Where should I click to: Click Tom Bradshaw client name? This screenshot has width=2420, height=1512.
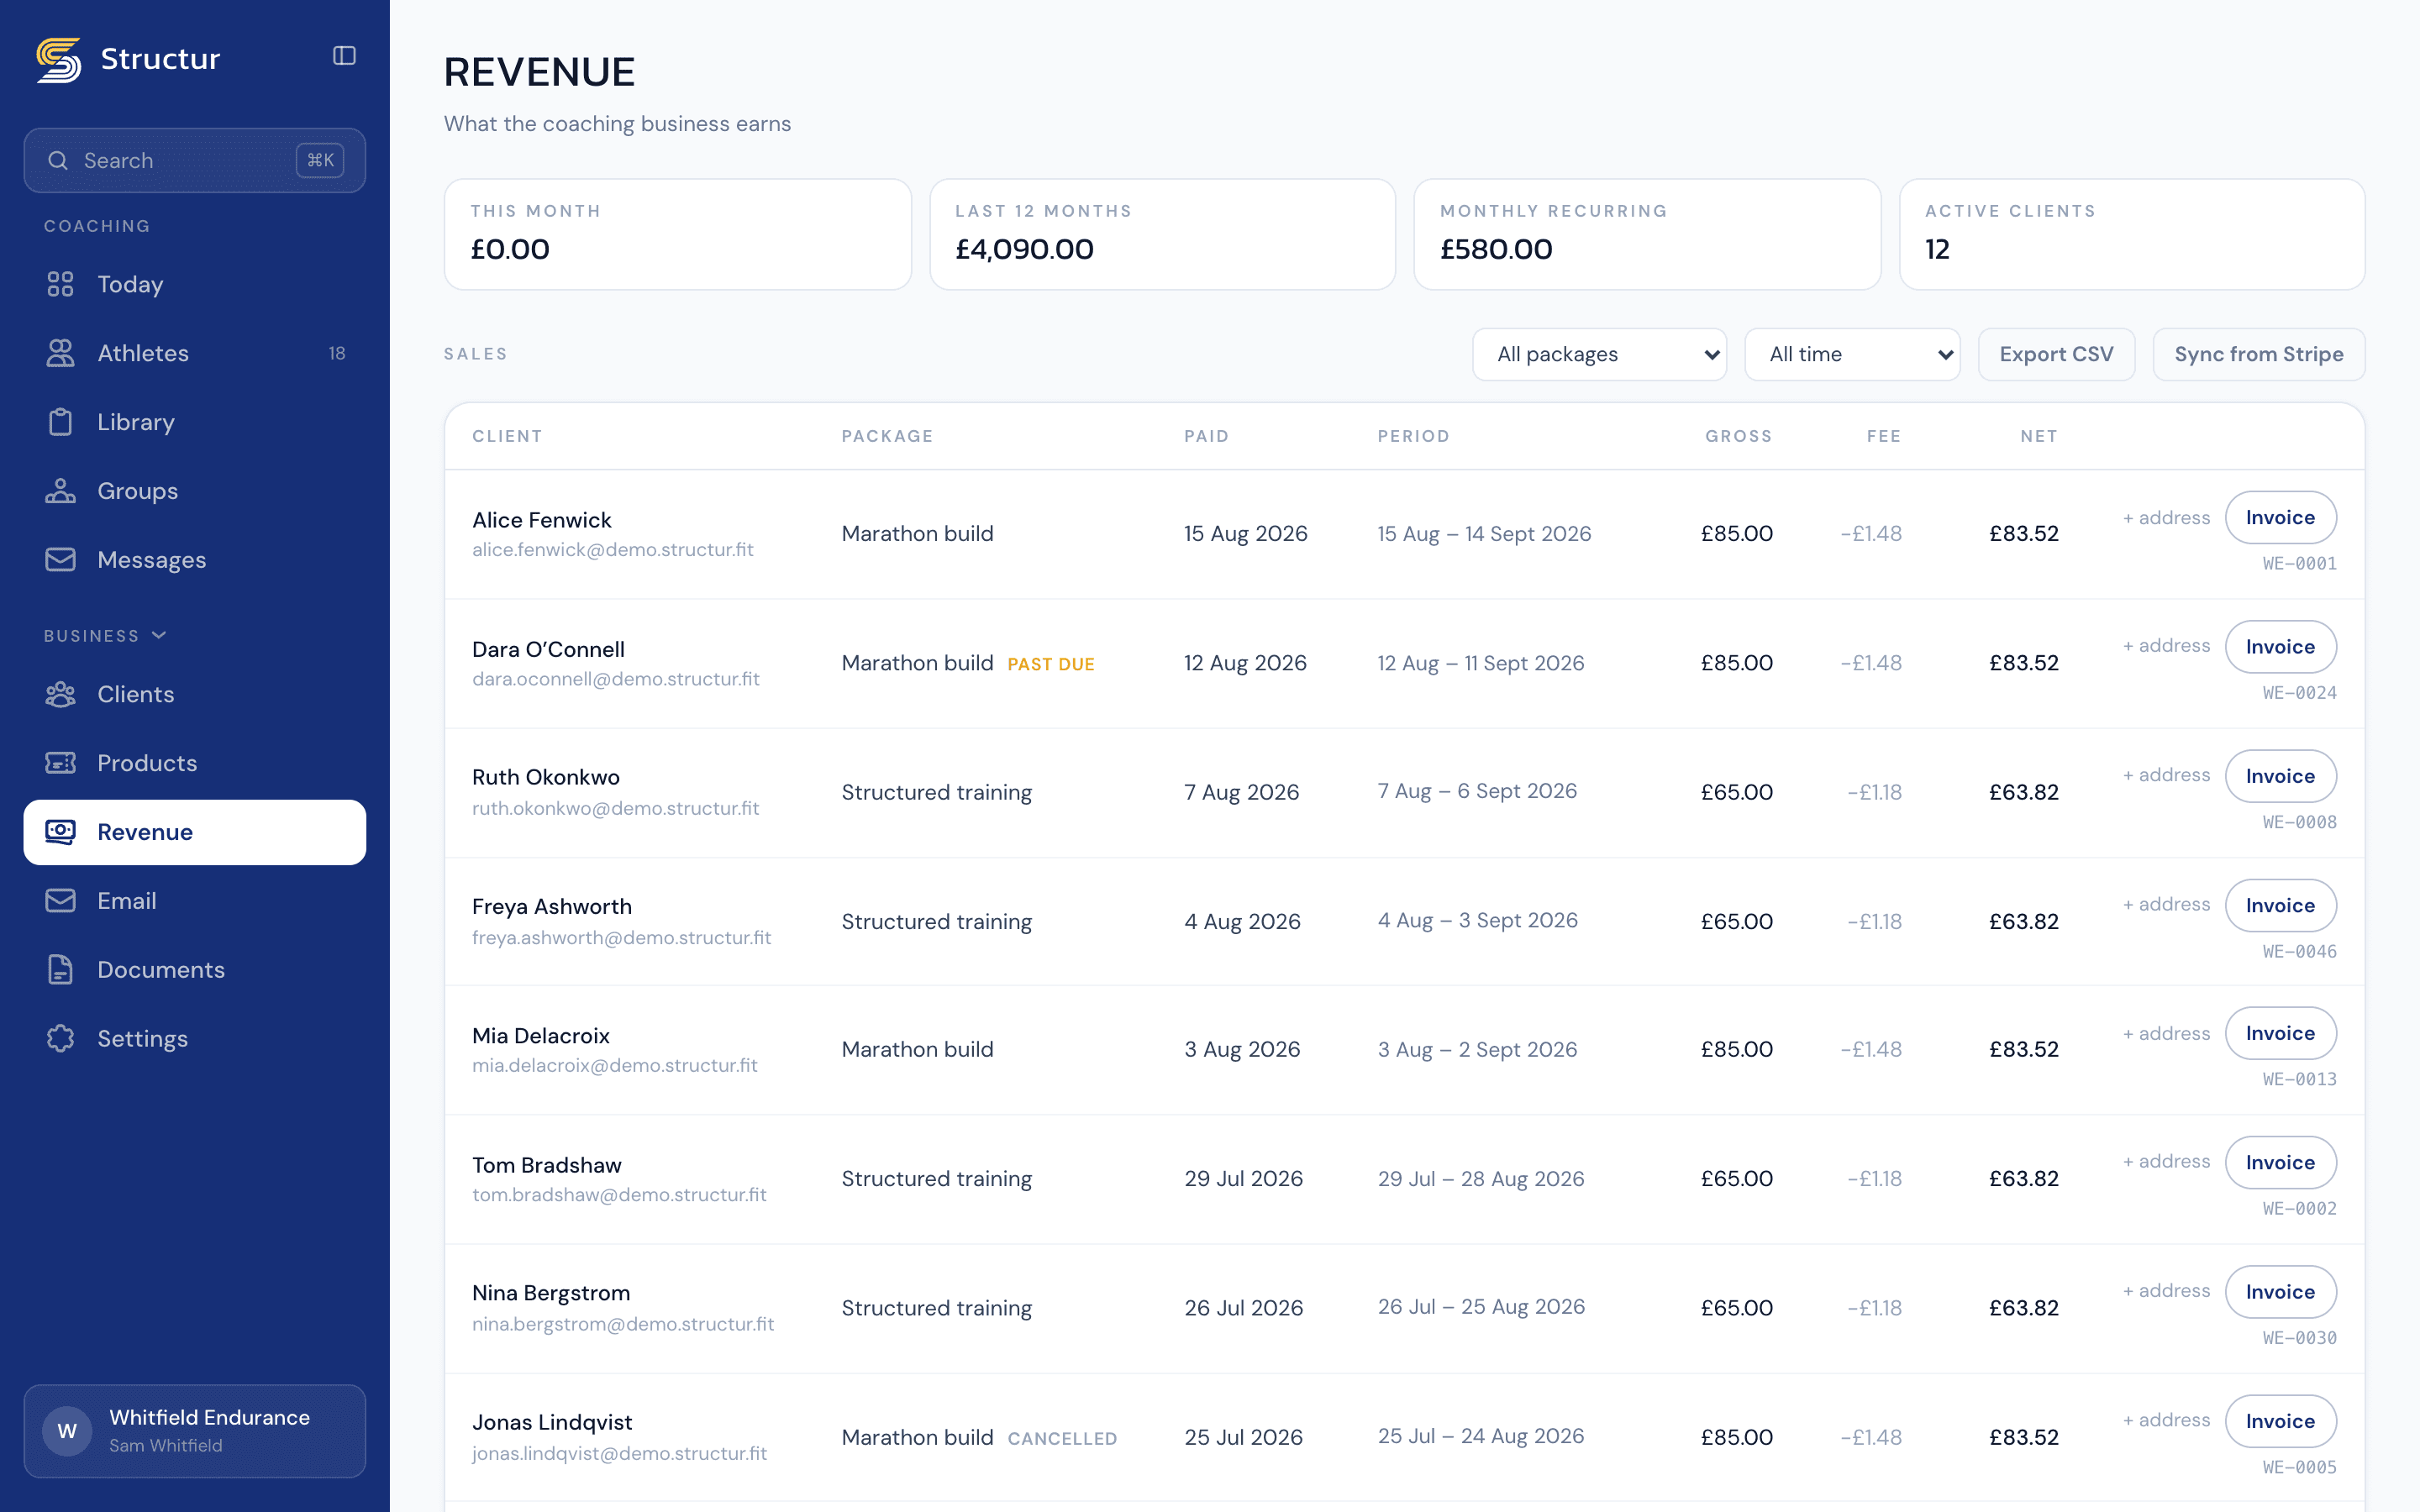(x=546, y=1165)
